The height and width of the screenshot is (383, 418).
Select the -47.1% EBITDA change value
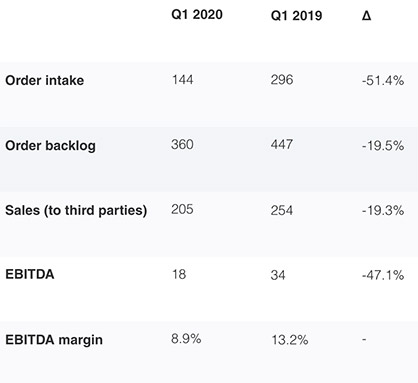coord(383,275)
